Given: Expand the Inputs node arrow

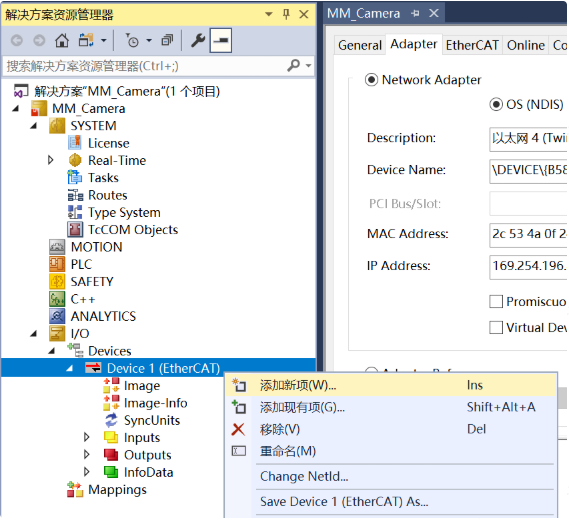Looking at the screenshot, I should coord(86,437).
